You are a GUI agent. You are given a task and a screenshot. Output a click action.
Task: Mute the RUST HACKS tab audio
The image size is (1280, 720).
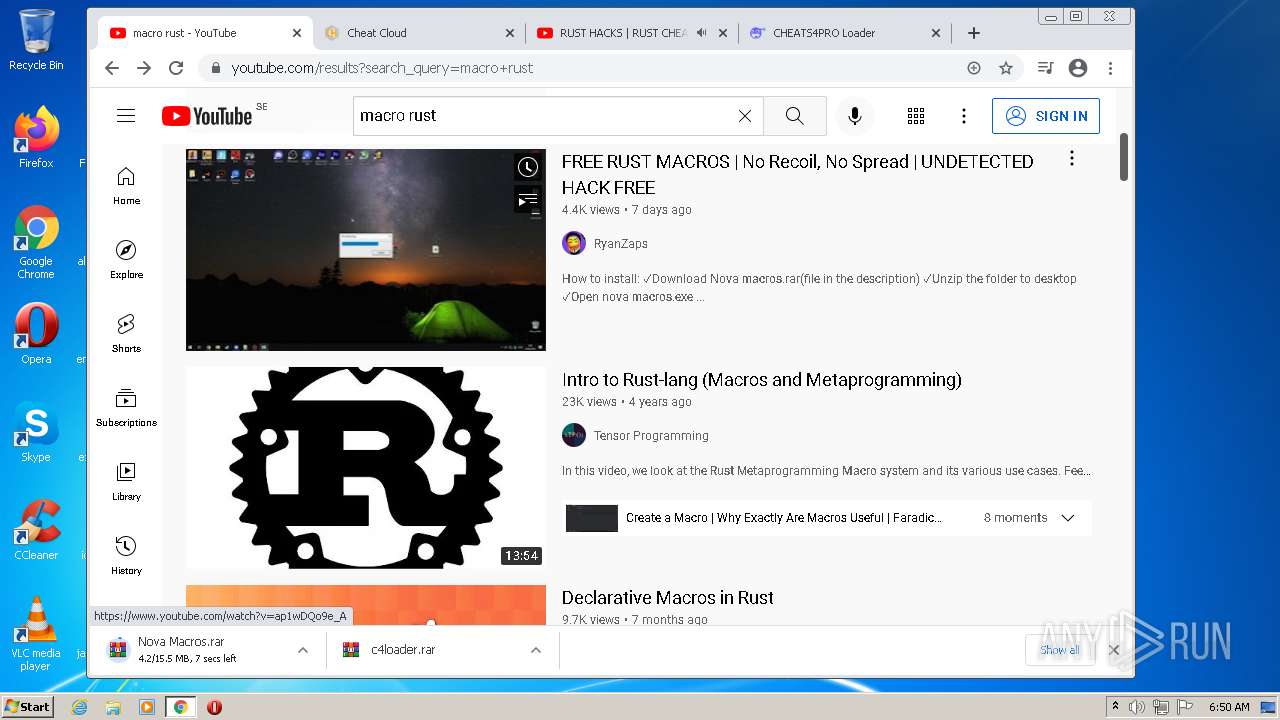tap(701, 33)
